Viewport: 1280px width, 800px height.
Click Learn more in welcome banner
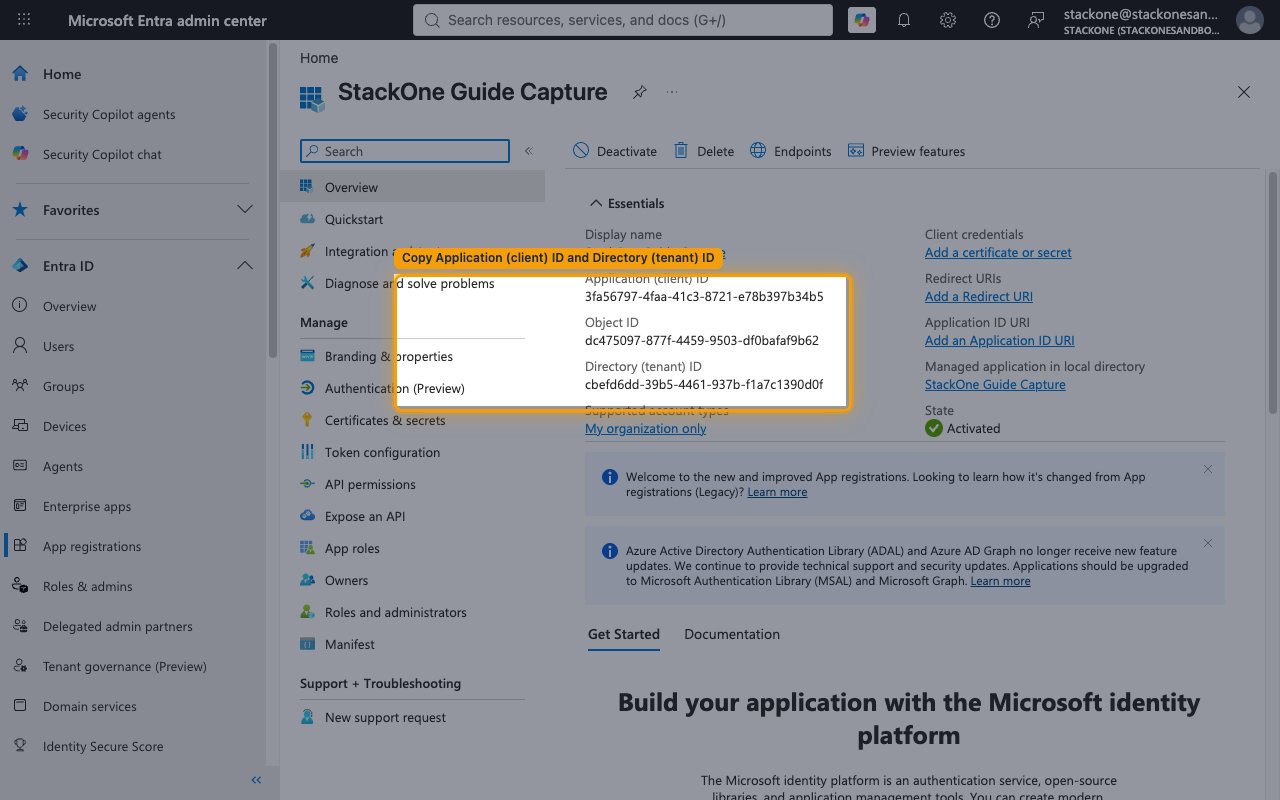[x=777, y=492]
